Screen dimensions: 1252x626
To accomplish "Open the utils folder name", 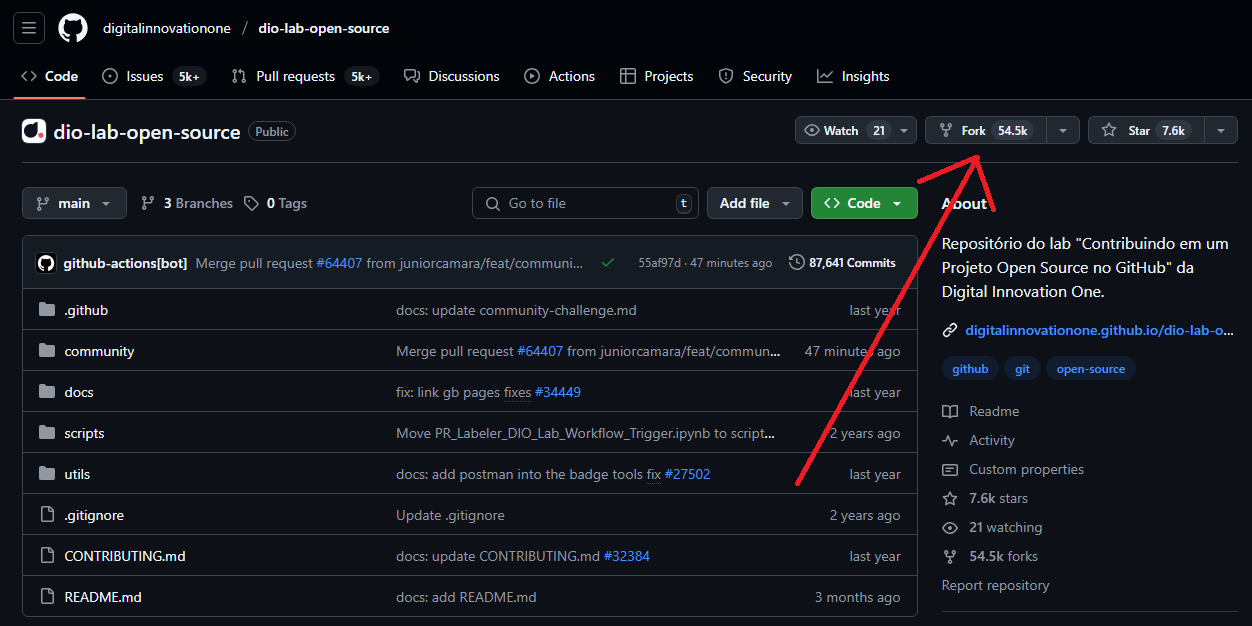I will 77,474.
